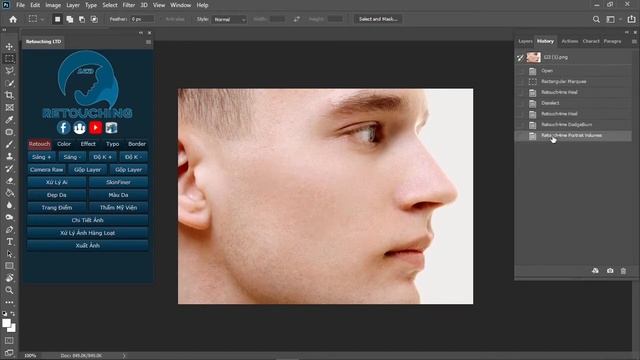The width and height of the screenshot is (640, 360).
Task: Select the Crop tool
Action: tap(9, 95)
